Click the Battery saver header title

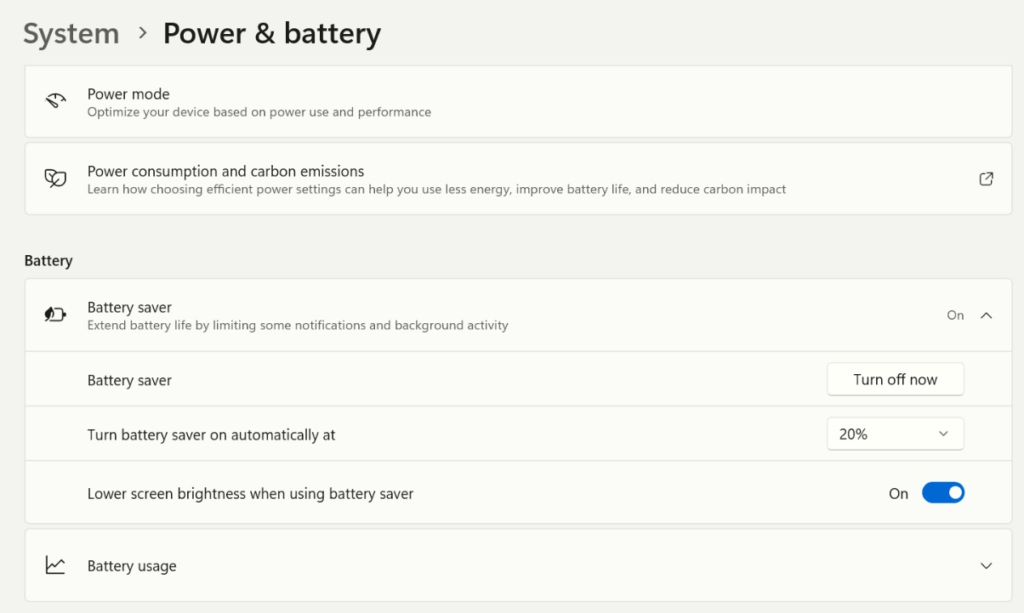[x=129, y=307]
